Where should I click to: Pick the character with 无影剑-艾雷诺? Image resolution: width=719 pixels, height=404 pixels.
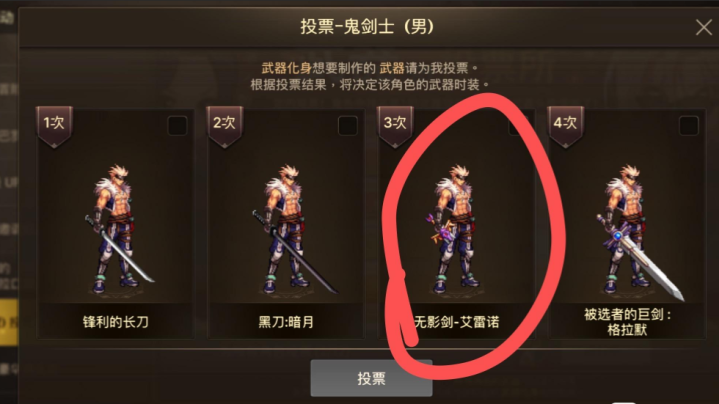tap(454, 229)
